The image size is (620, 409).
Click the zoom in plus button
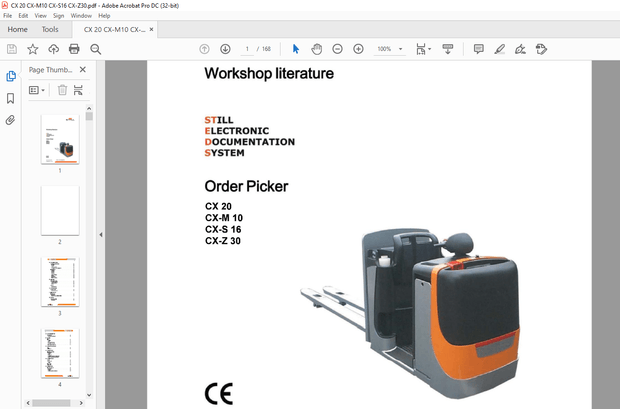click(358, 49)
